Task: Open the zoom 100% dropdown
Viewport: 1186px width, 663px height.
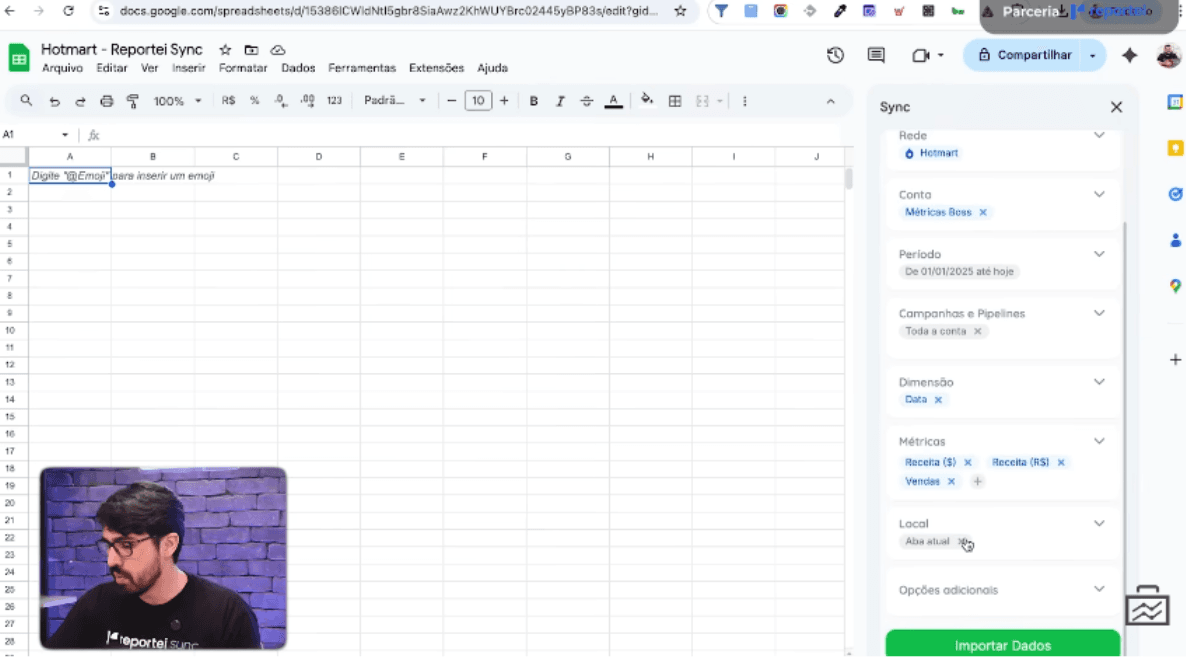Action: [176, 101]
